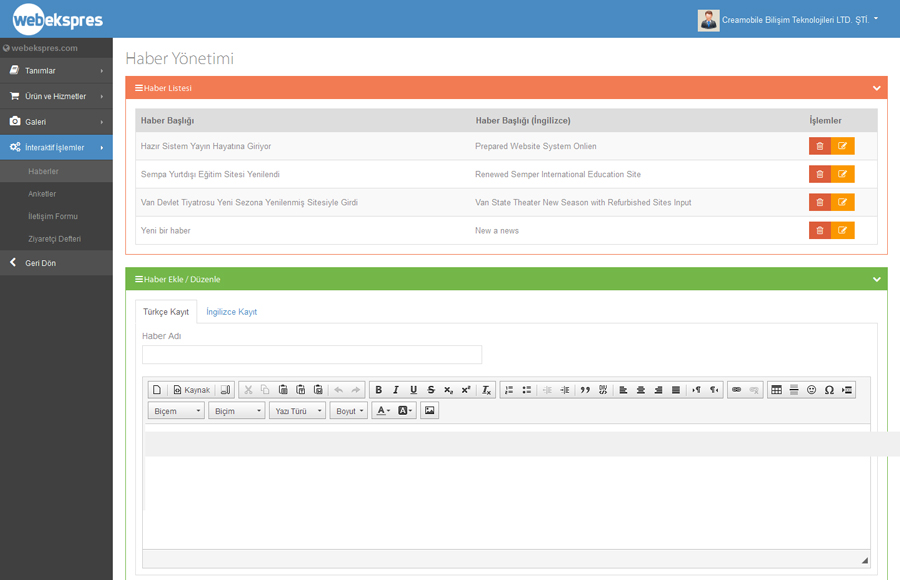Open the Galeri sidebar menu
Viewport: 900px width, 580px height.
pyautogui.click(x=56, y=122)
